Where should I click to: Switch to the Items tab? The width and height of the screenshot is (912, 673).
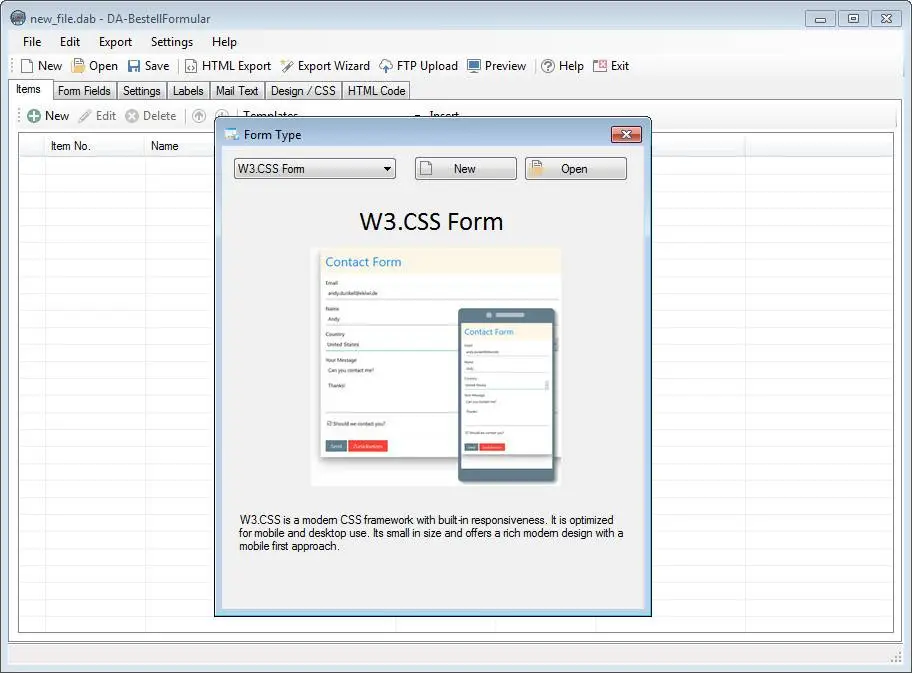pos(28,90)
